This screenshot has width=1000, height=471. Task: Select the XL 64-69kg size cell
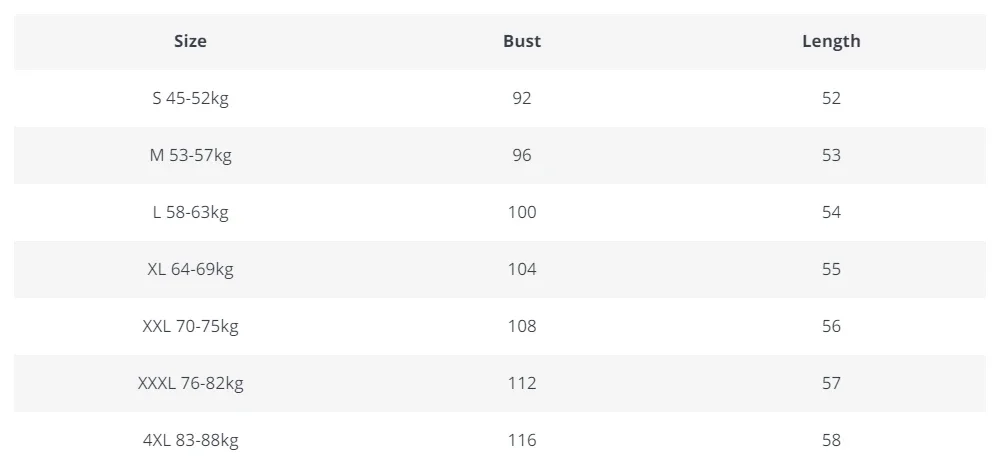click(x=190, y=269)
